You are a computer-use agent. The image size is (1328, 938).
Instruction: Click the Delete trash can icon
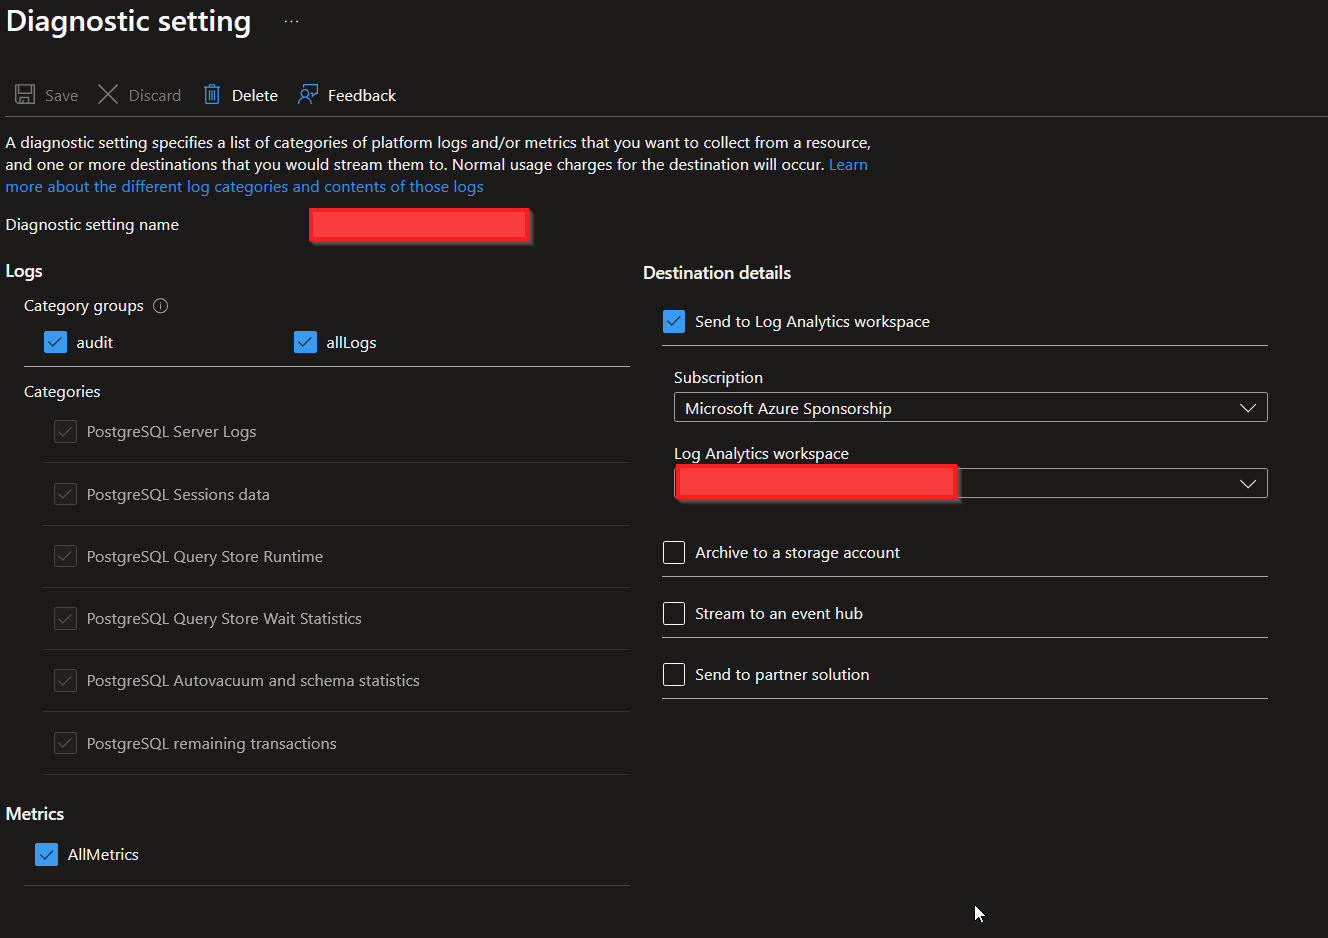[x=212, y=95]
